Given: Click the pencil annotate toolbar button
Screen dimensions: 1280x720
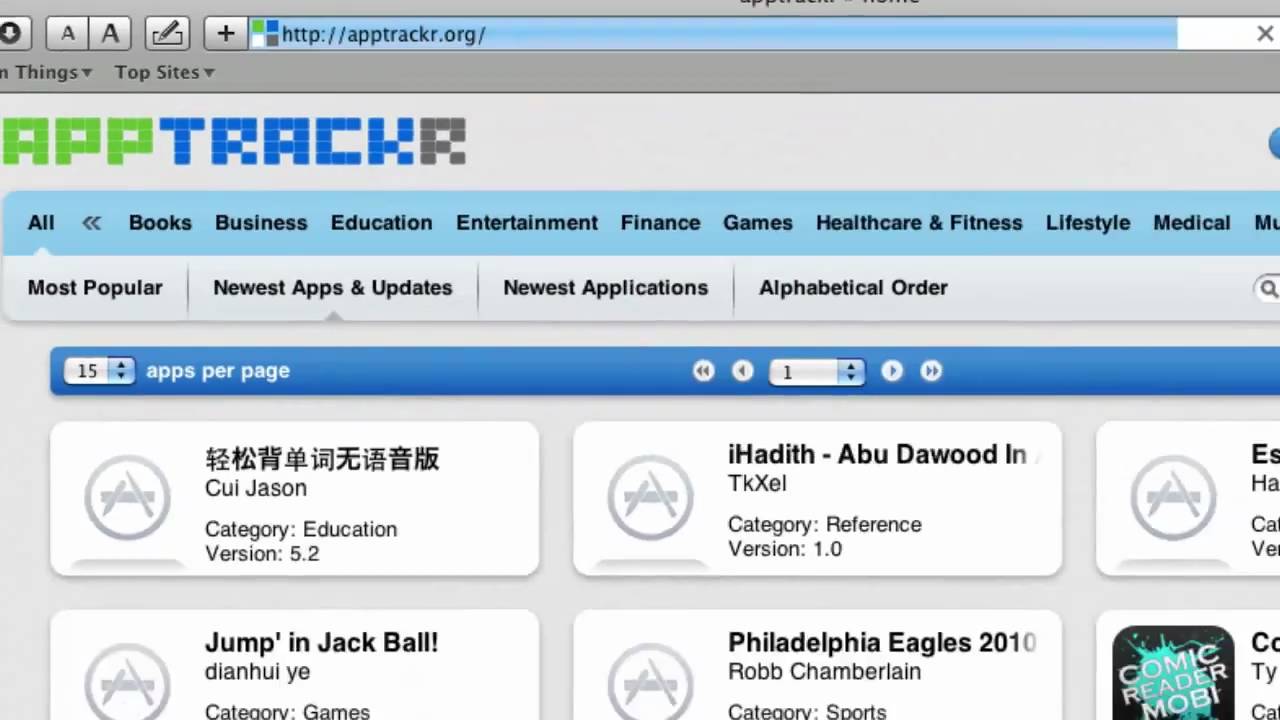Looking at the screenshot, I should 167,34.
